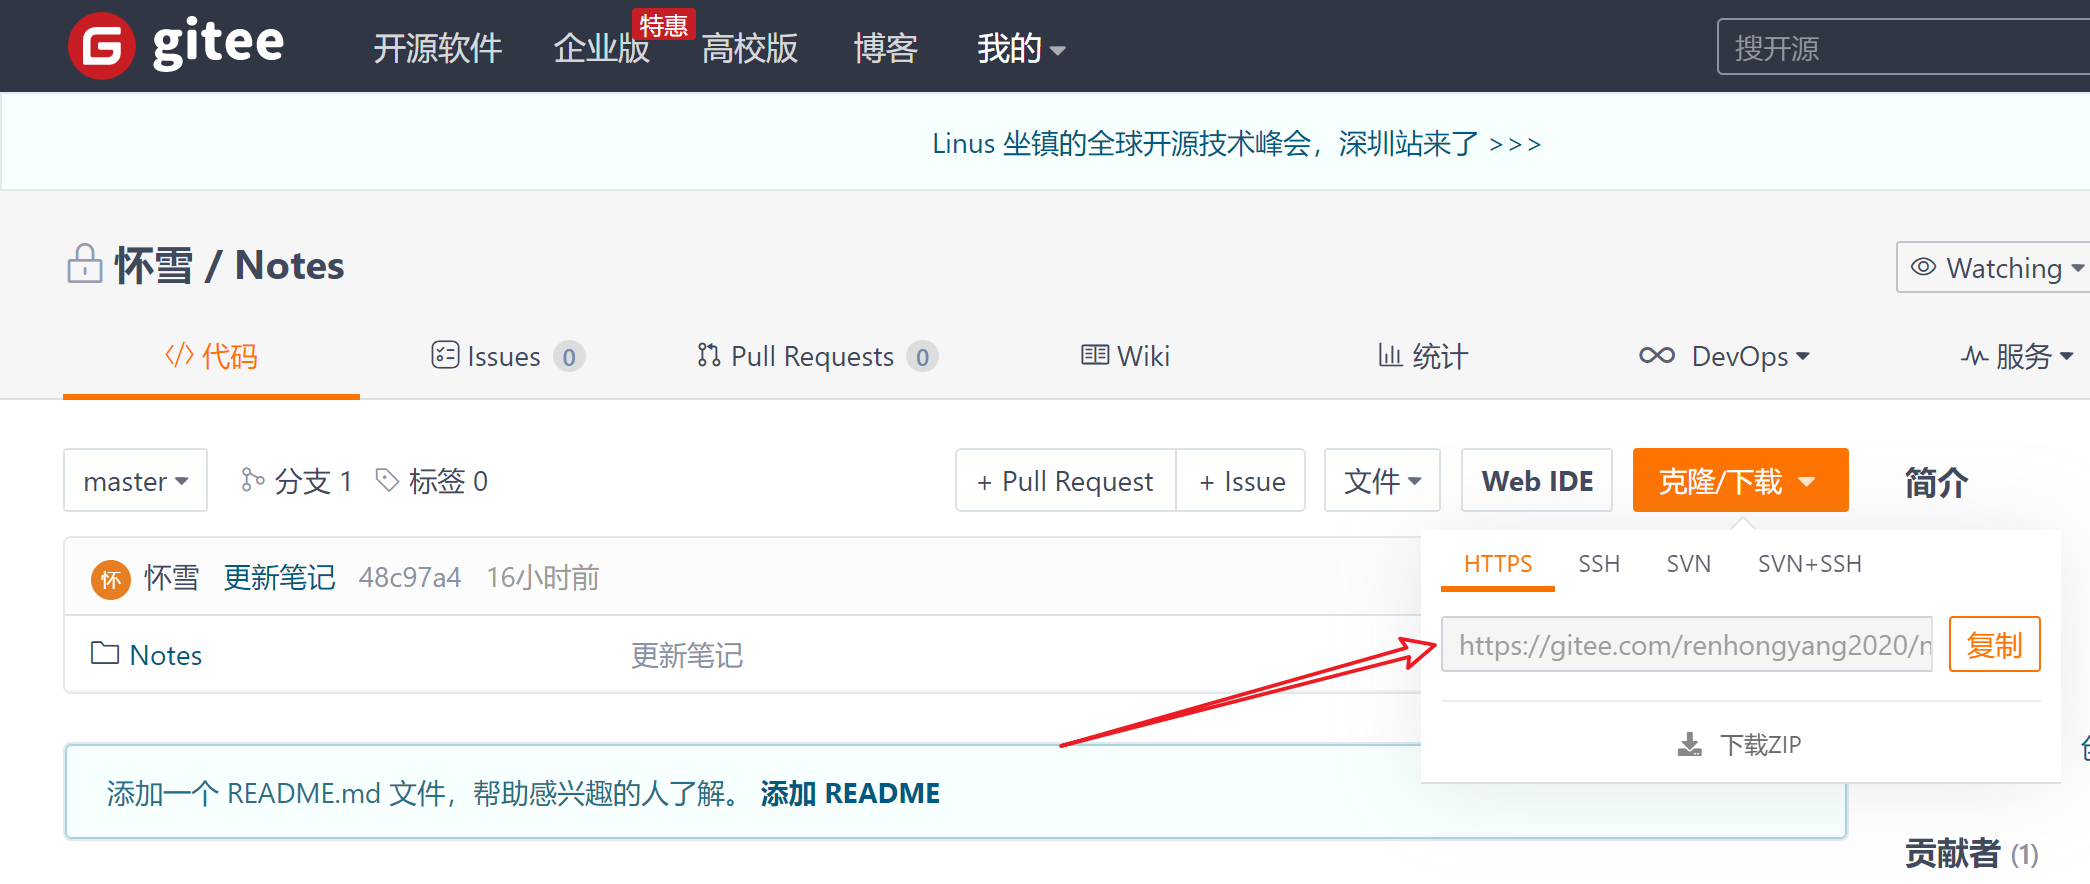The image size is (2090, 884).
Task: Go to 博客 in the navigation
Action: coord(885,48)
